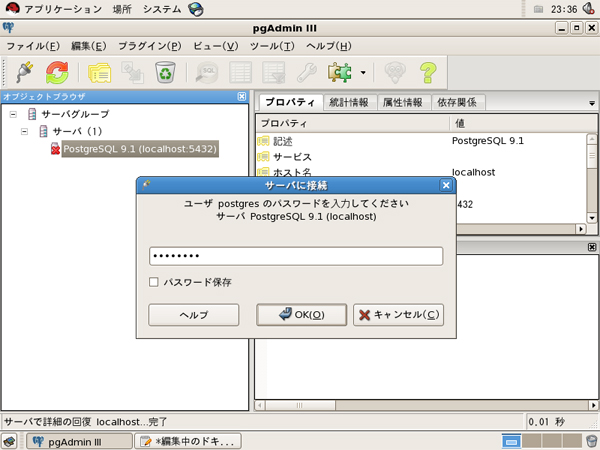The image size is (600, 450).
Task: Switch to the プロパティ tab
Action: [290, 102]
